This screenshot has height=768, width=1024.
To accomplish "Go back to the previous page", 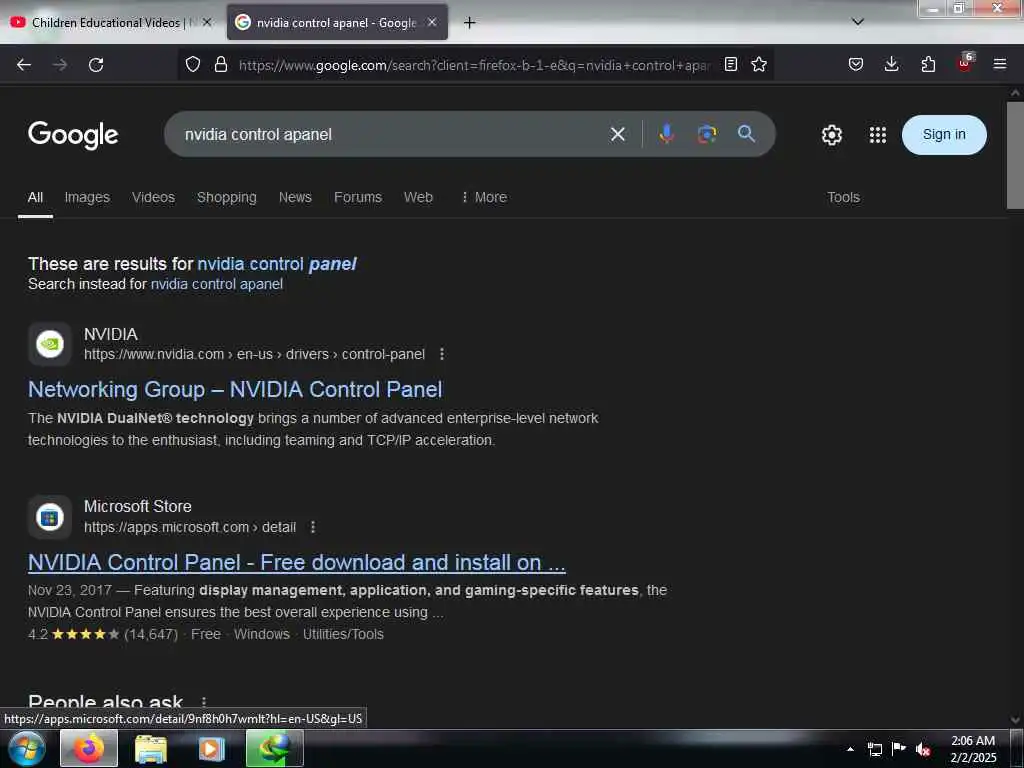I will pyautogui.click(x=24, y=65).
